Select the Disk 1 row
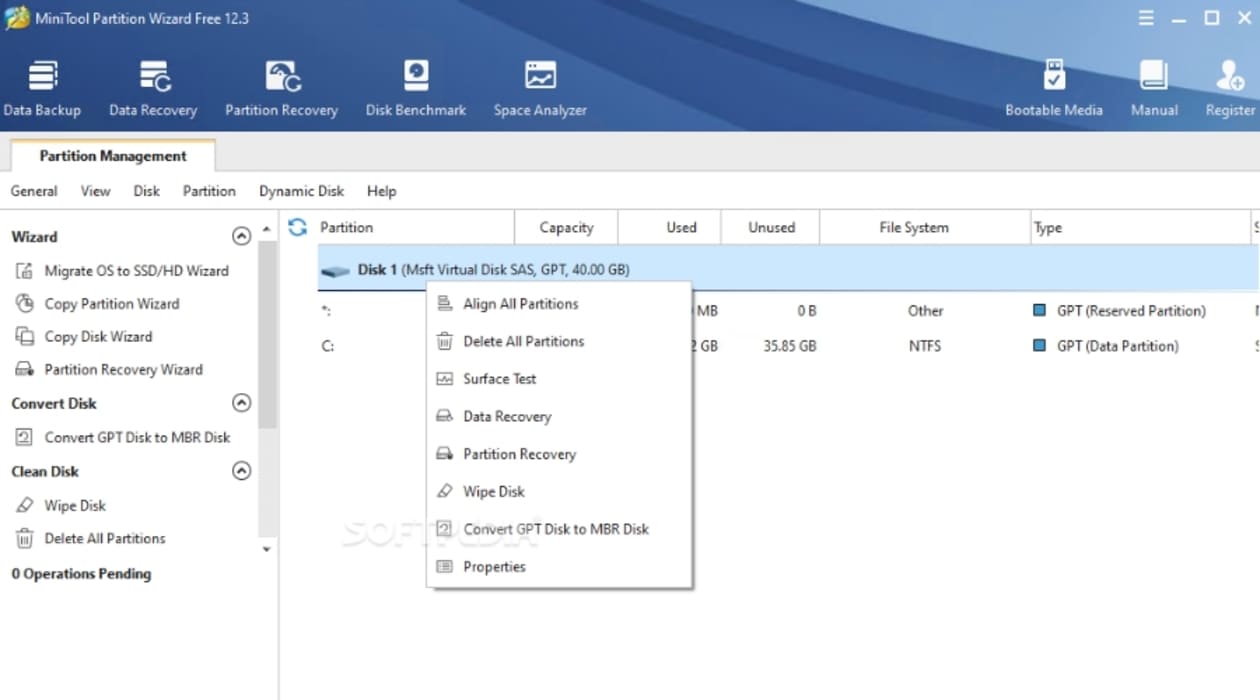The width and height of the screenshot is (1260, 700). pos(787,270)
